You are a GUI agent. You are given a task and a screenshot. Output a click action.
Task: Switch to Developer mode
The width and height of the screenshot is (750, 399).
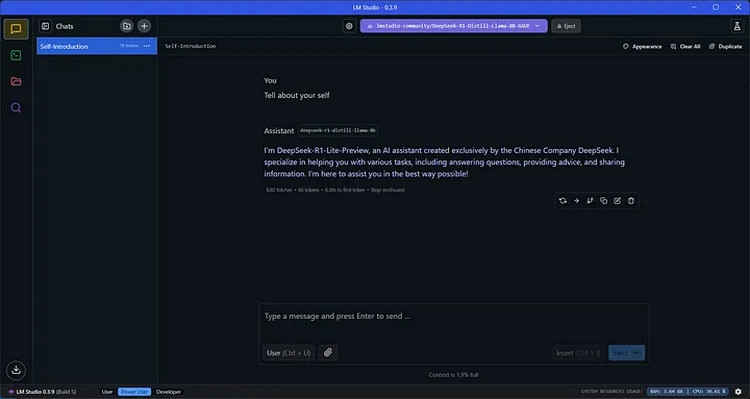(168, 392)
